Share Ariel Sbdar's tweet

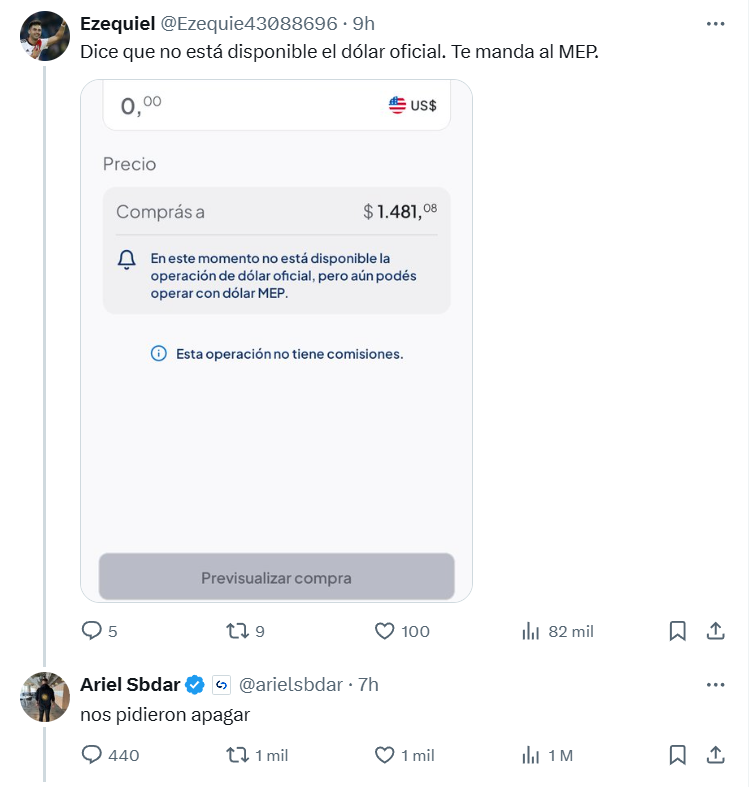click(716, 754)
